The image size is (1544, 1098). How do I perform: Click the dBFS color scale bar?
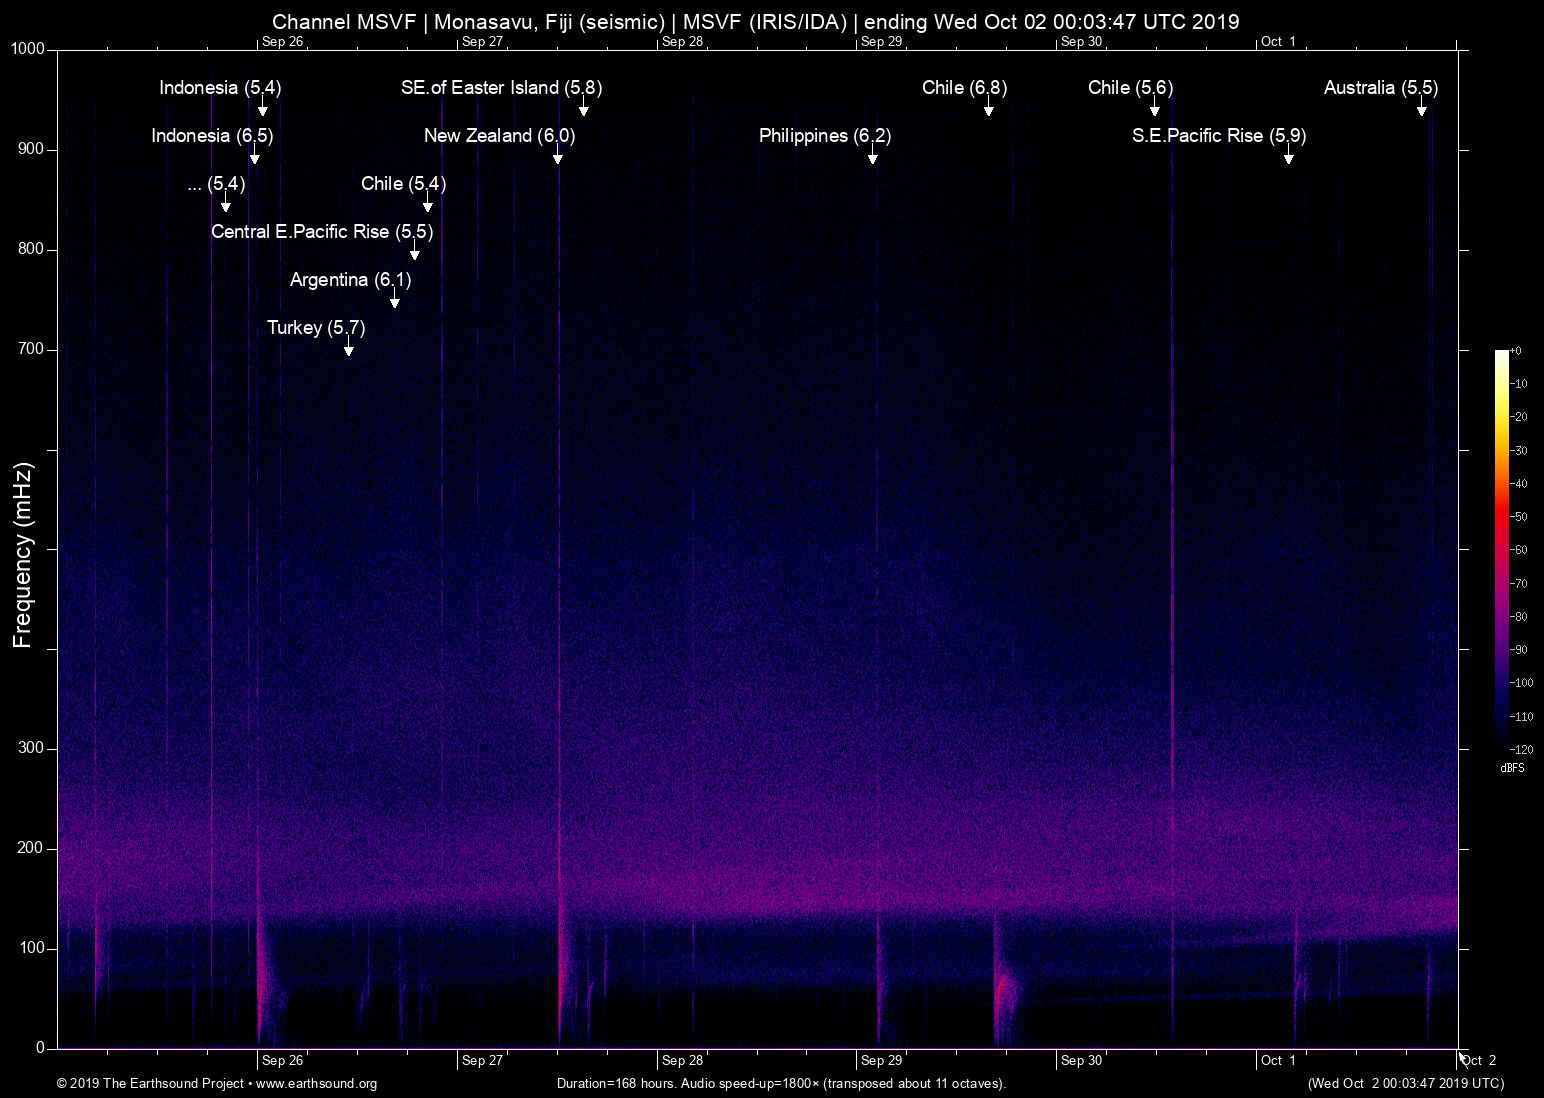(1501, 548)
